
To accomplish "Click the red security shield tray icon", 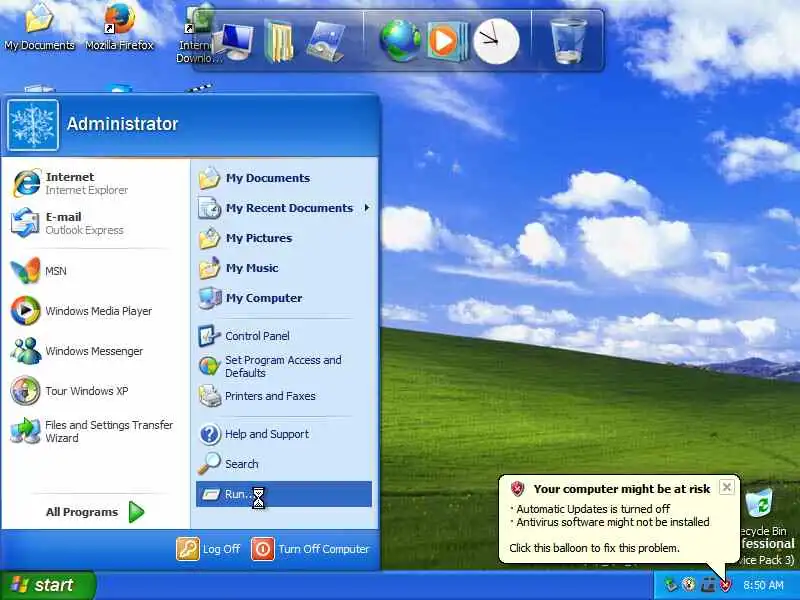I will (726, 585).
